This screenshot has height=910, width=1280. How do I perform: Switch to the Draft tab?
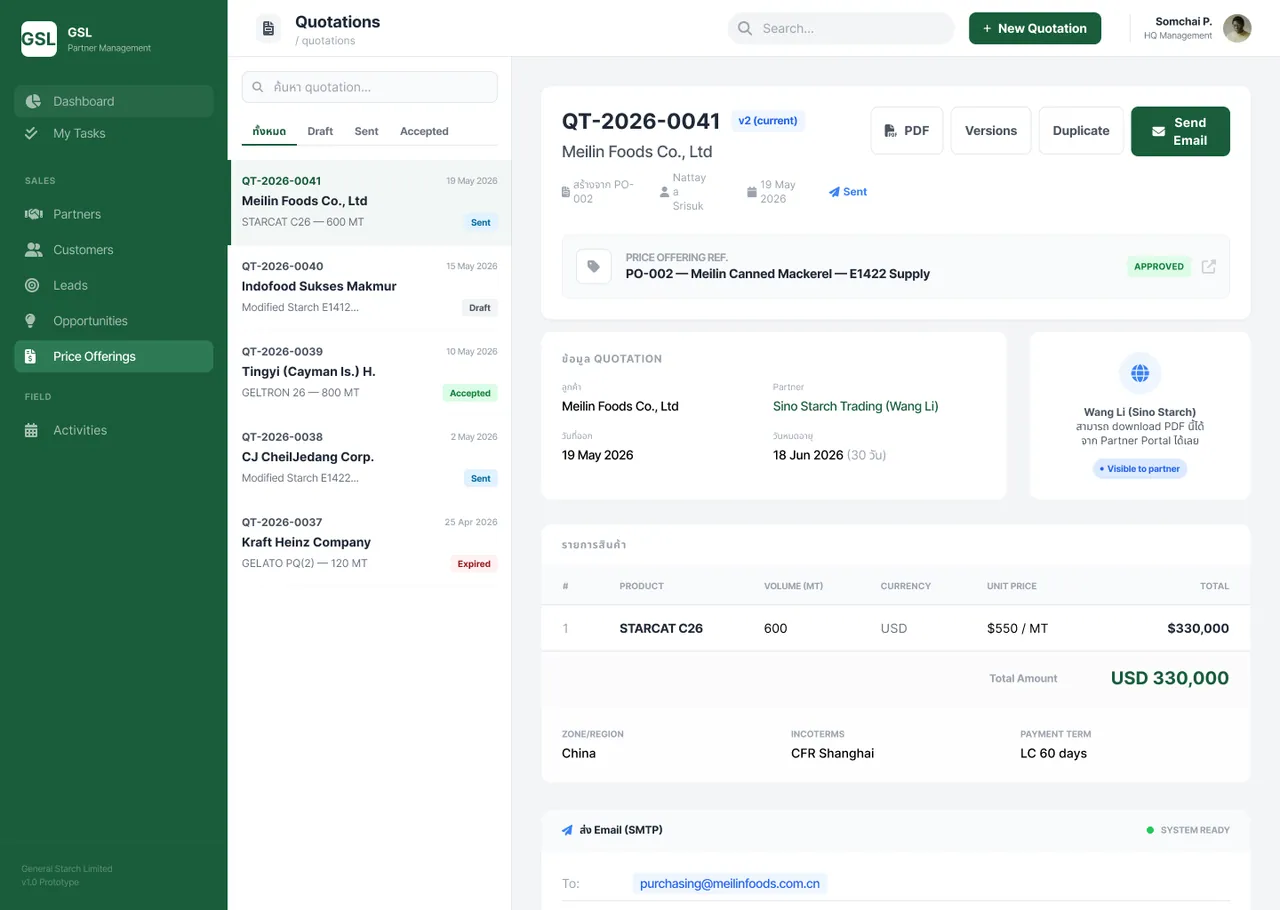click(320, 131)
